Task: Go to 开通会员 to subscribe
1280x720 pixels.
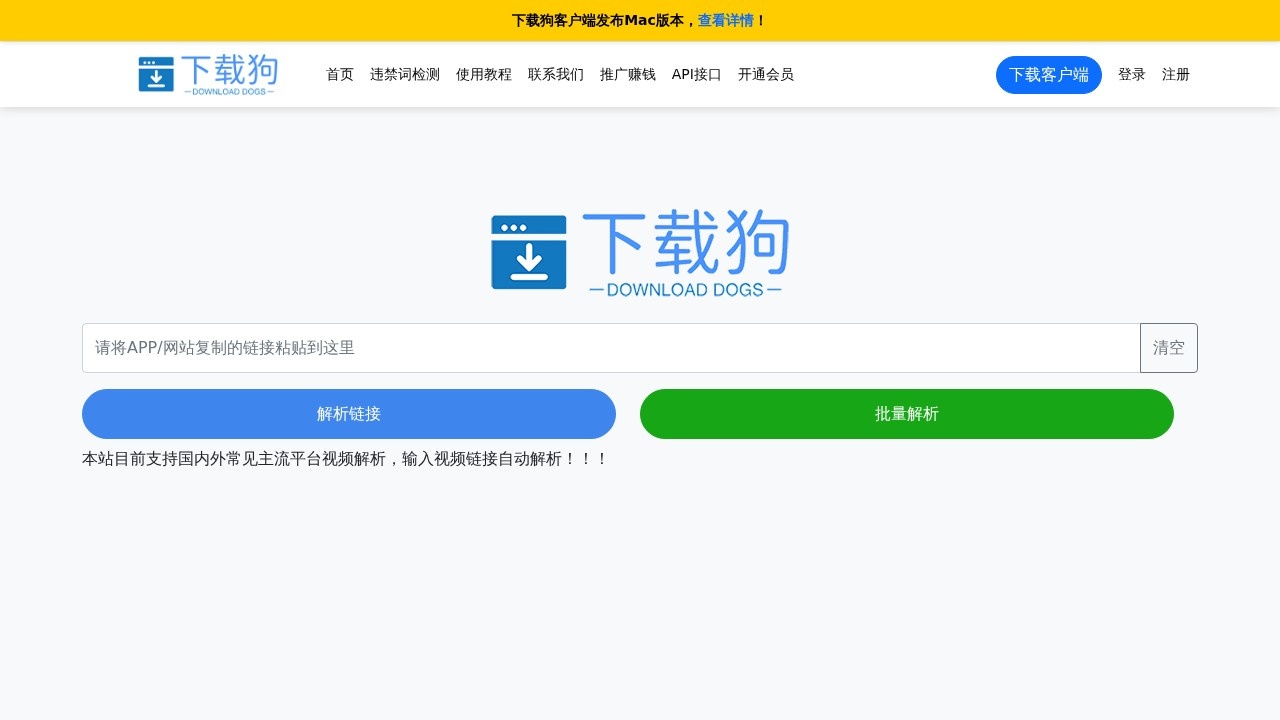Action: 765,74
